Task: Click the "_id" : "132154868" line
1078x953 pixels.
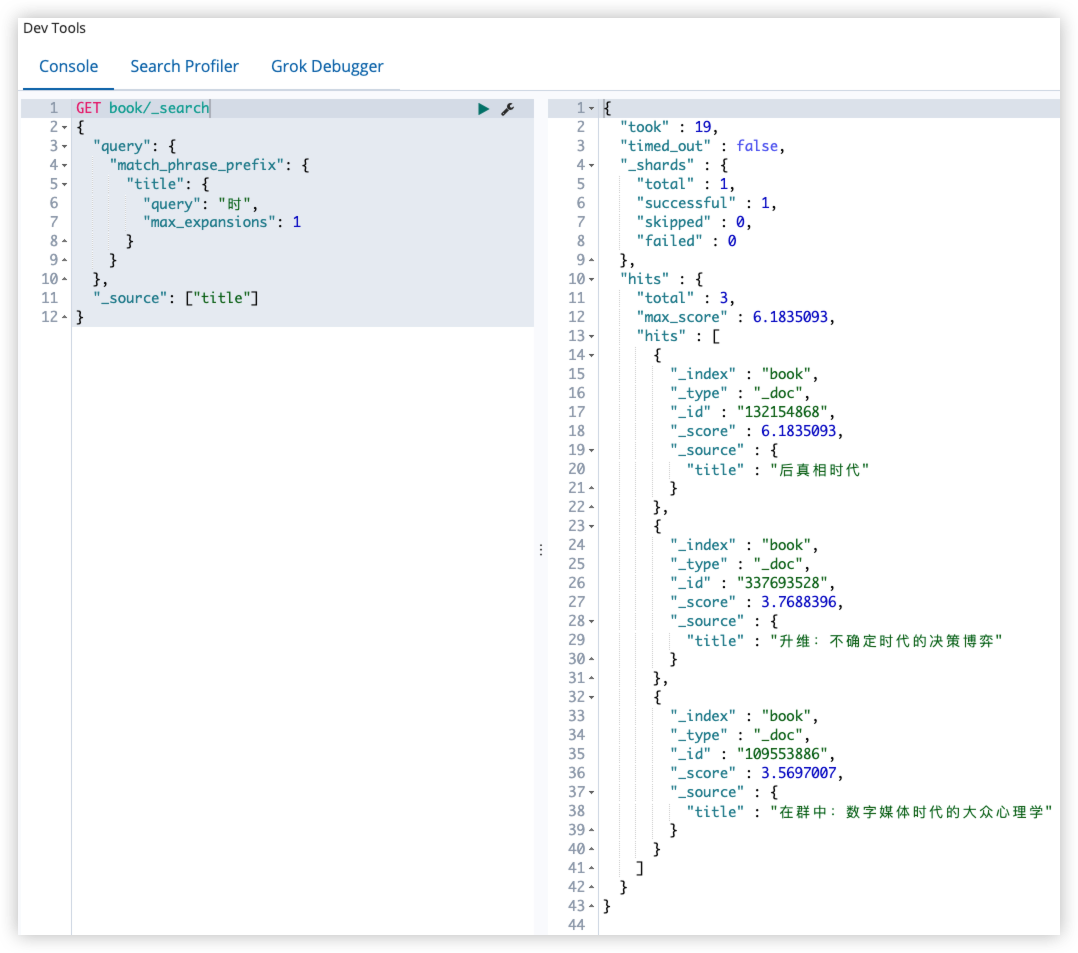Action: (x=752, y=412)
